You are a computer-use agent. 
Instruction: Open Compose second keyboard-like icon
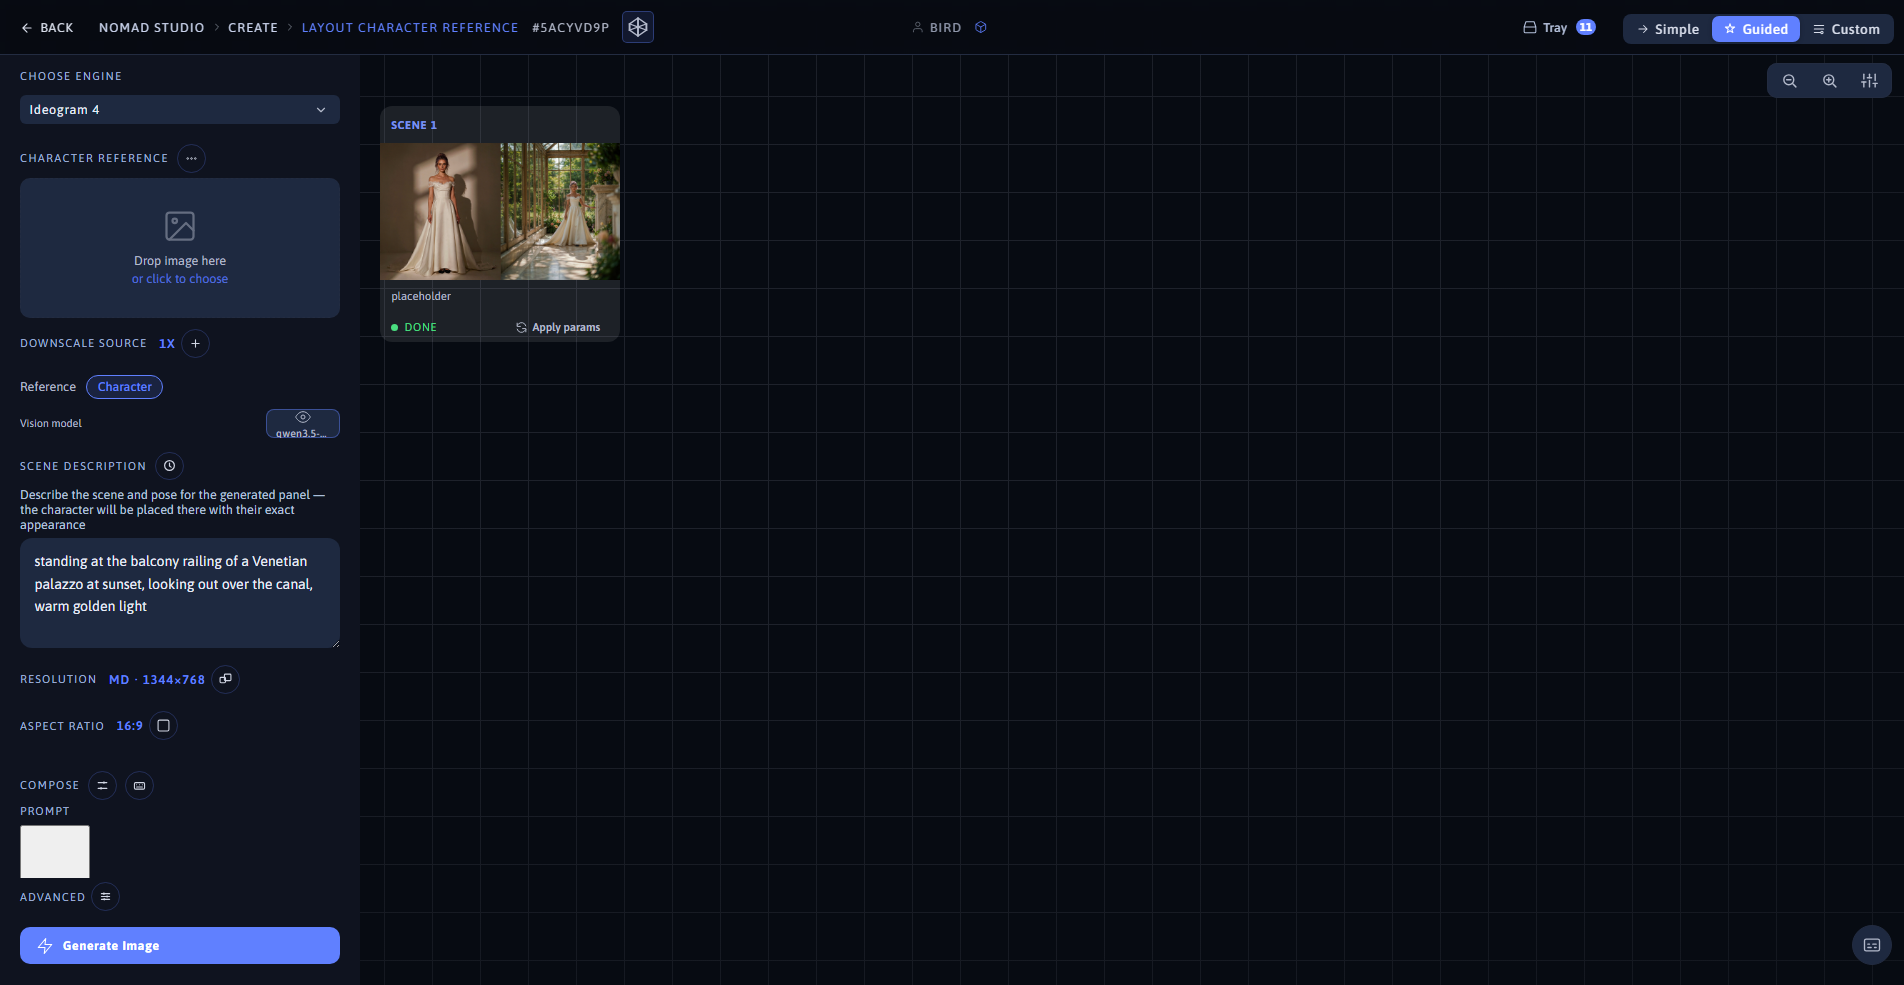[140, 785]
